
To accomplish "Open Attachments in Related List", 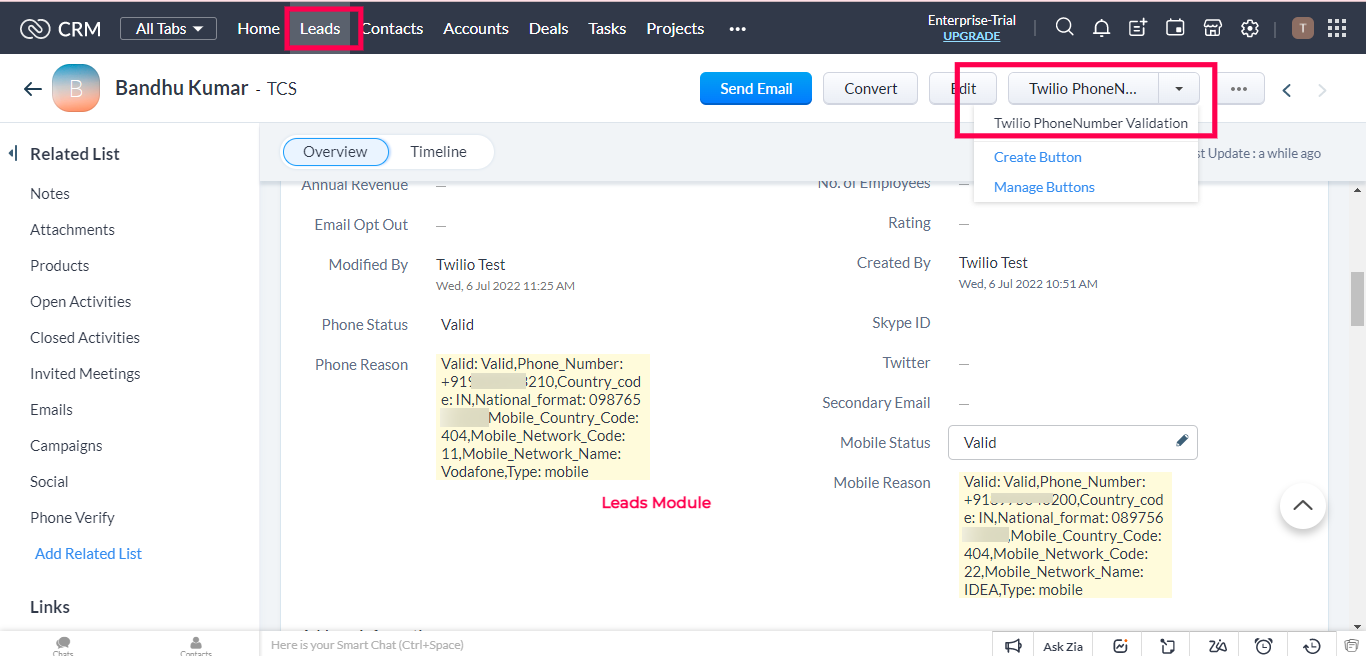I will [72, 229].
